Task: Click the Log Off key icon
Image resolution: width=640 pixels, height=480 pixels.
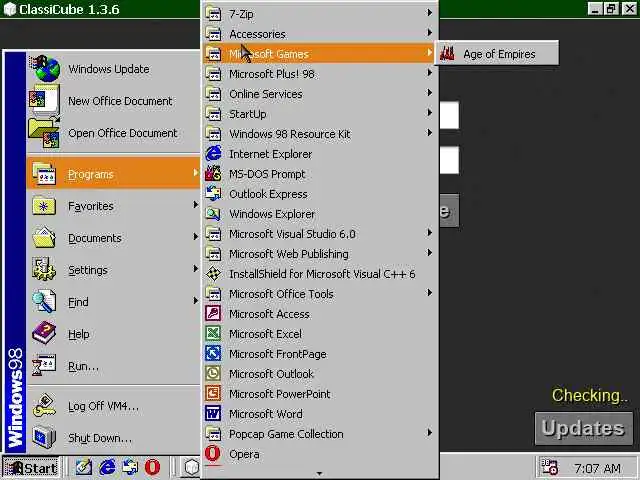Action: click(x=44, y=405)
